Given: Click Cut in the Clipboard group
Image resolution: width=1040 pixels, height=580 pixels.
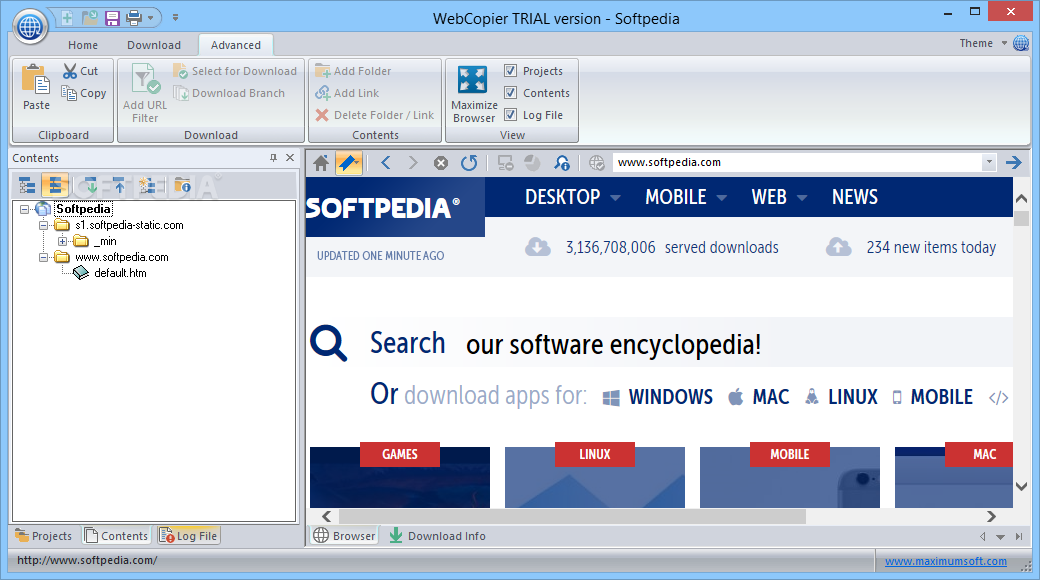Looking at the screenshot, I should click(x=81, y=71).
